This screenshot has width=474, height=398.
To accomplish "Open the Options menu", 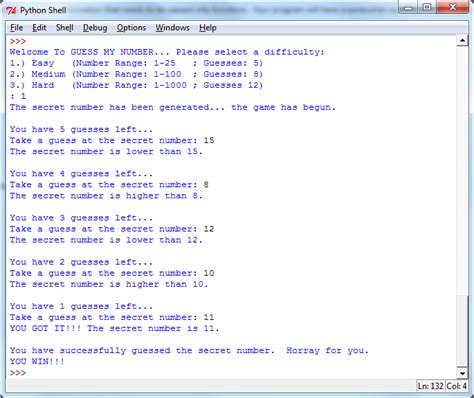I will [x=131, y=28].
